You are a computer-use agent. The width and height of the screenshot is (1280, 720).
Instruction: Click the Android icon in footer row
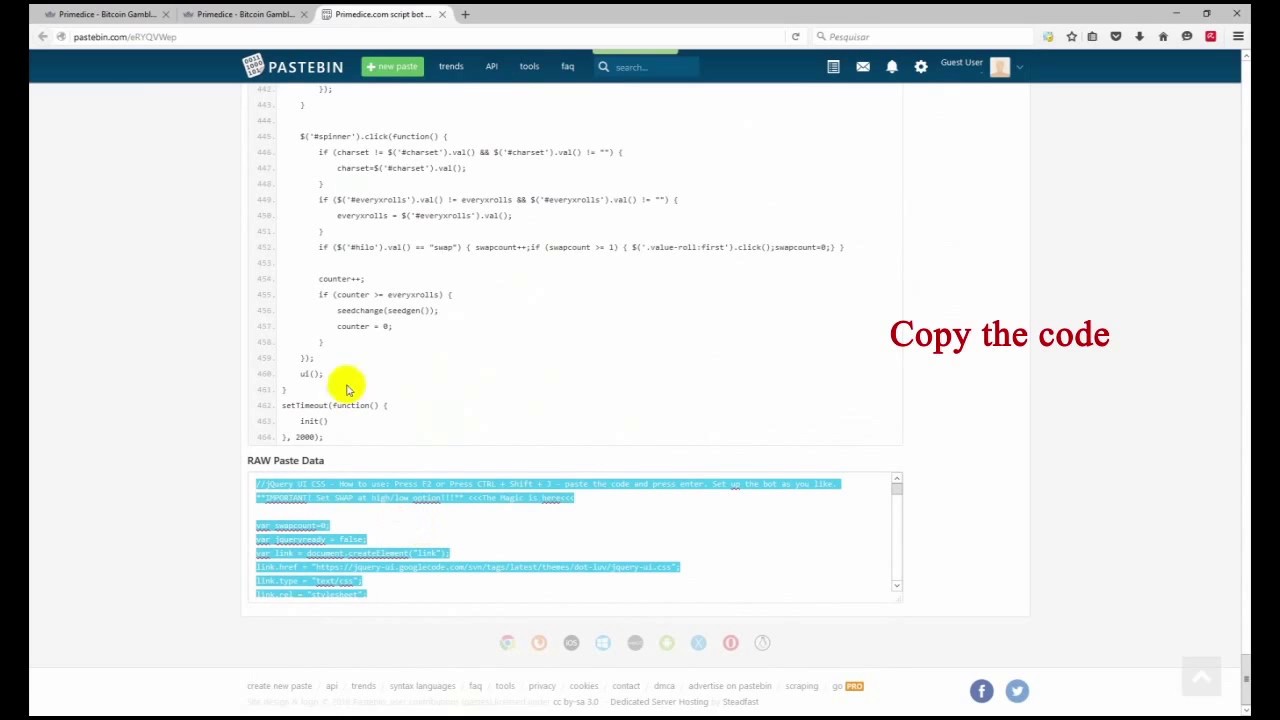pyautogui.click(x=667, y=643)
